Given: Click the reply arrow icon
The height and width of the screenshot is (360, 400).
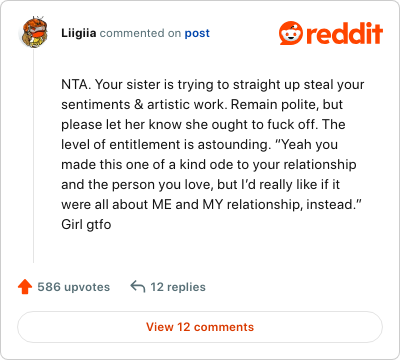Looking at the screenshot, I should click(x=138, y=286).
